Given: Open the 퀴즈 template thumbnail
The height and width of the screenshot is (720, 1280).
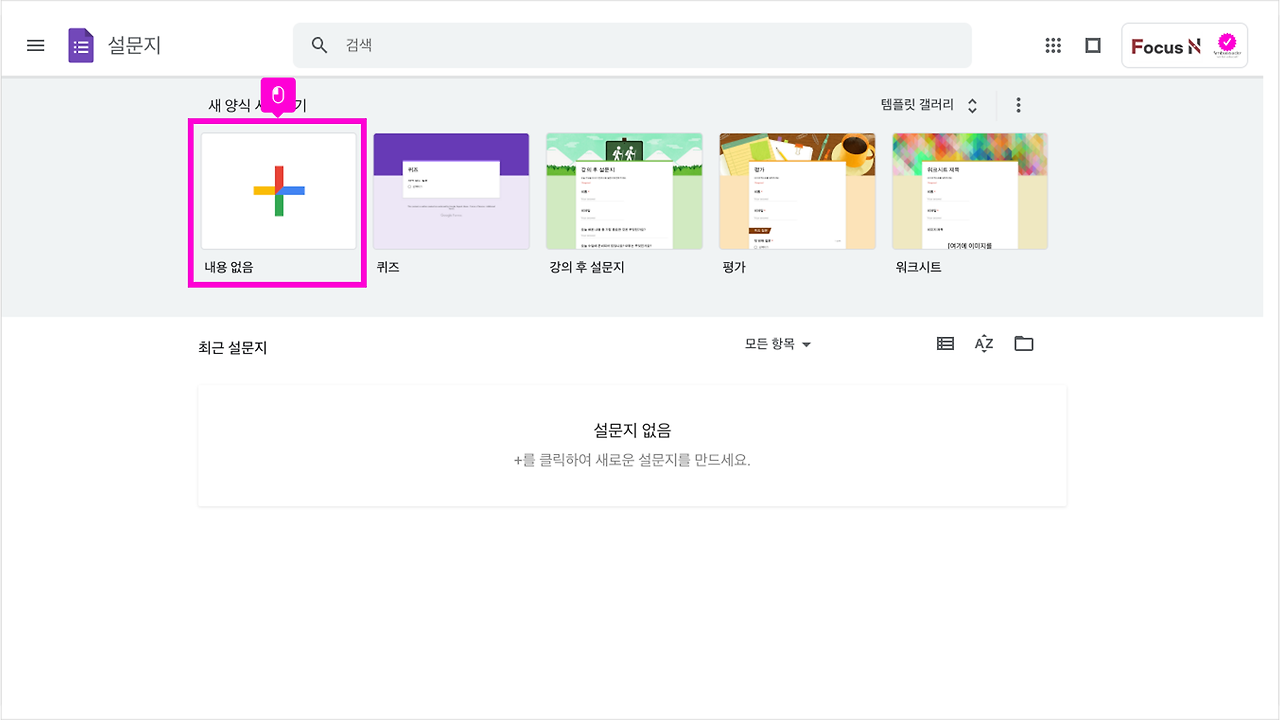Looking at the screenshot, I should click(x=451, y=191).
